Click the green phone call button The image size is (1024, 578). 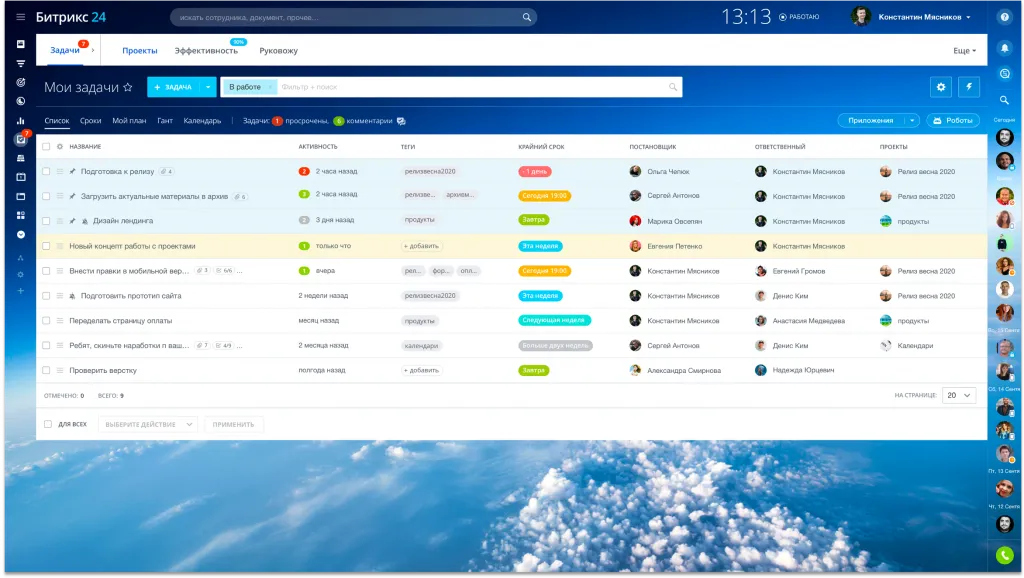1005,555
